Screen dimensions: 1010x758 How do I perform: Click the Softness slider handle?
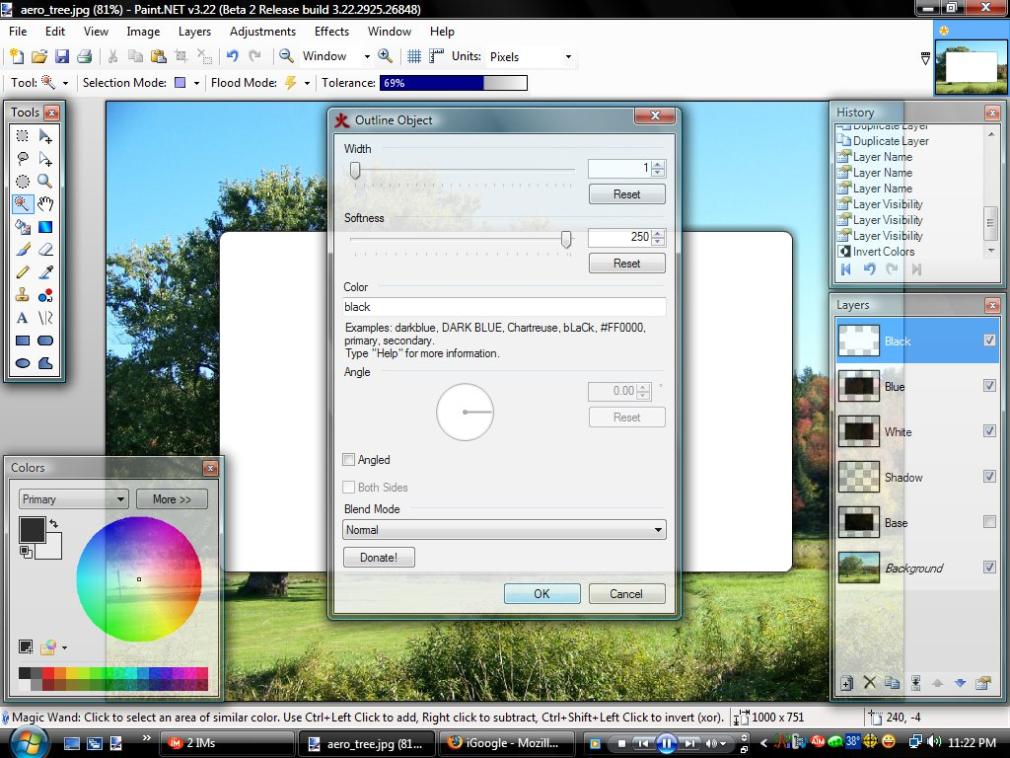point(566,239)
